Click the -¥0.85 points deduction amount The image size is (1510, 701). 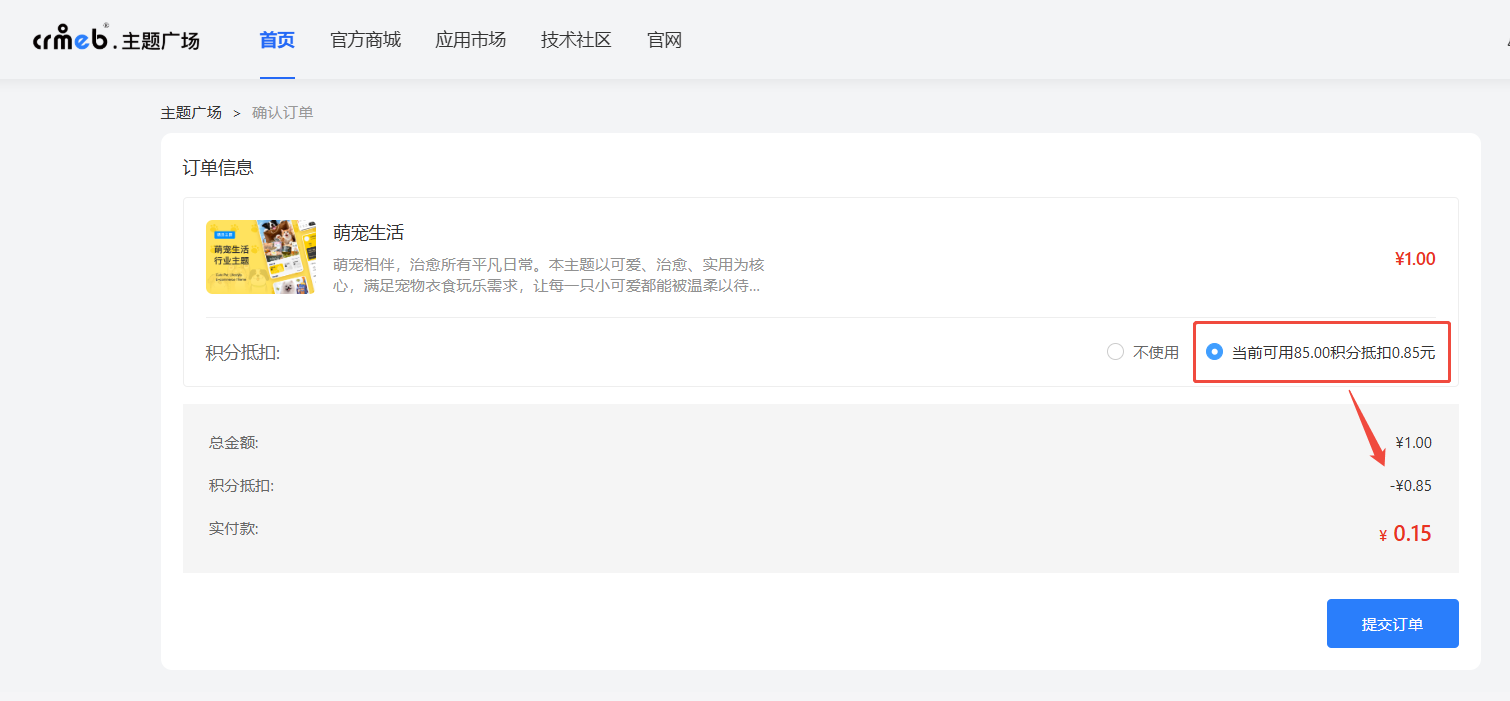click(1410, 486)
